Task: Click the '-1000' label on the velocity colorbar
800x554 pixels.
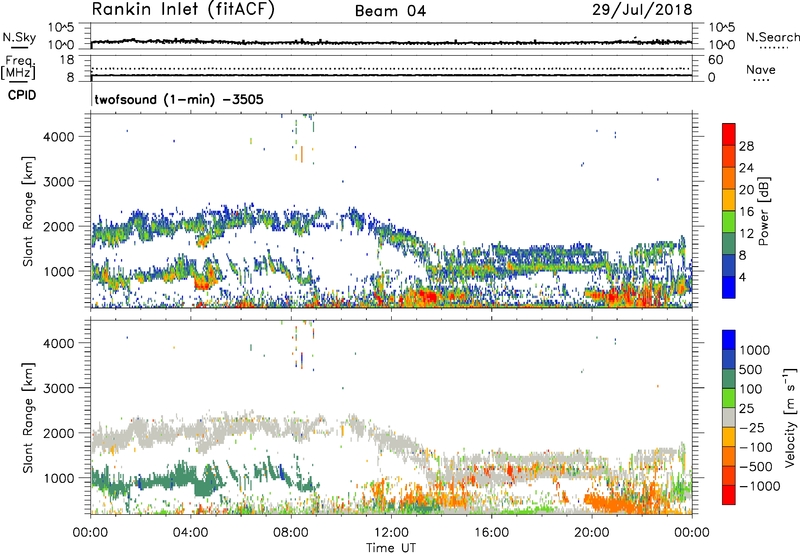Action: pyautogui.click(x=759, y=486)
